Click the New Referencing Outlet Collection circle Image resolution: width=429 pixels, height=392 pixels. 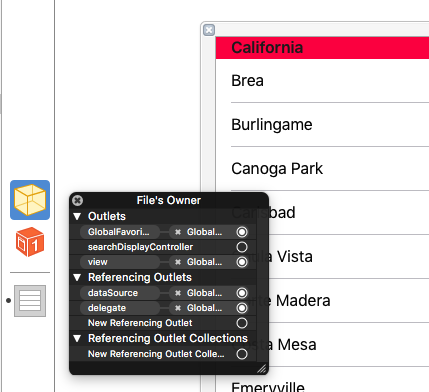(x=242, y=354)
